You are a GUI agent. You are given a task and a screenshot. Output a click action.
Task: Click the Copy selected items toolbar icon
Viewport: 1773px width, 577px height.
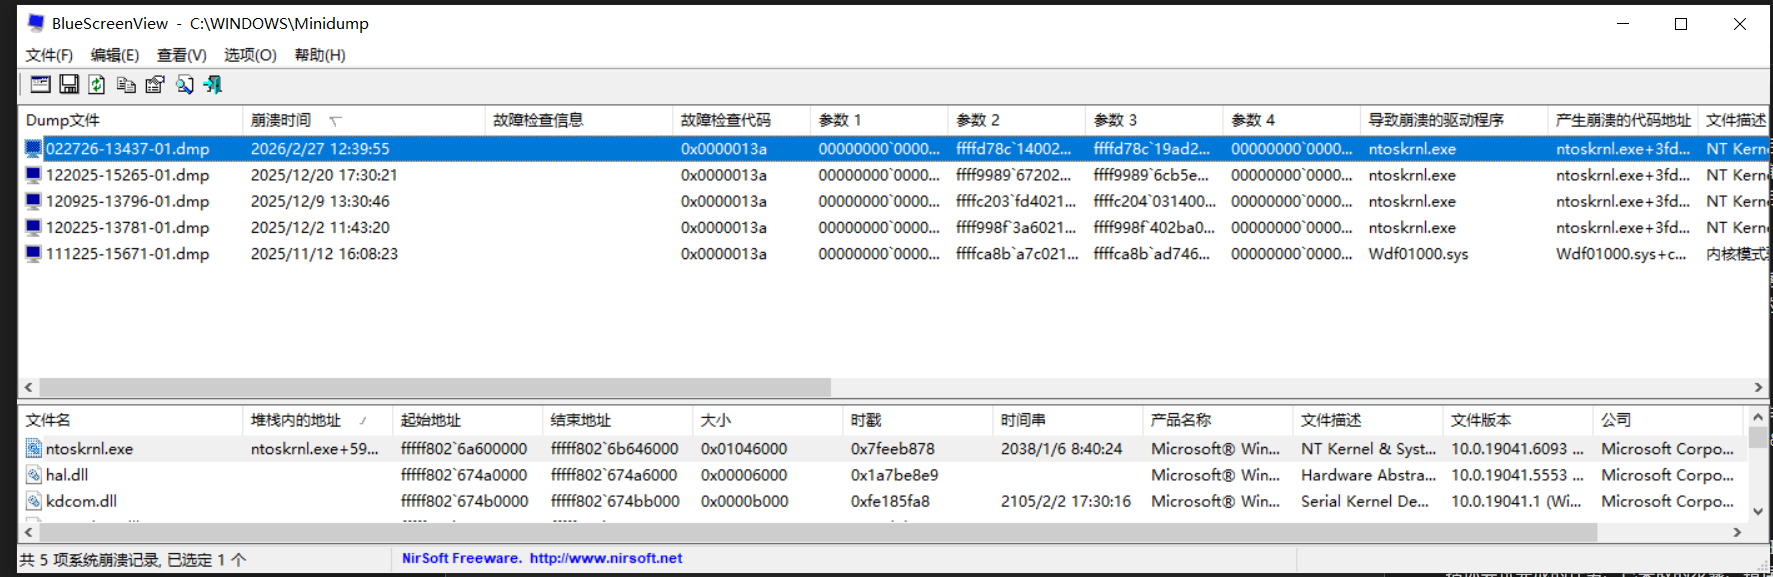[x=126, y=85]
